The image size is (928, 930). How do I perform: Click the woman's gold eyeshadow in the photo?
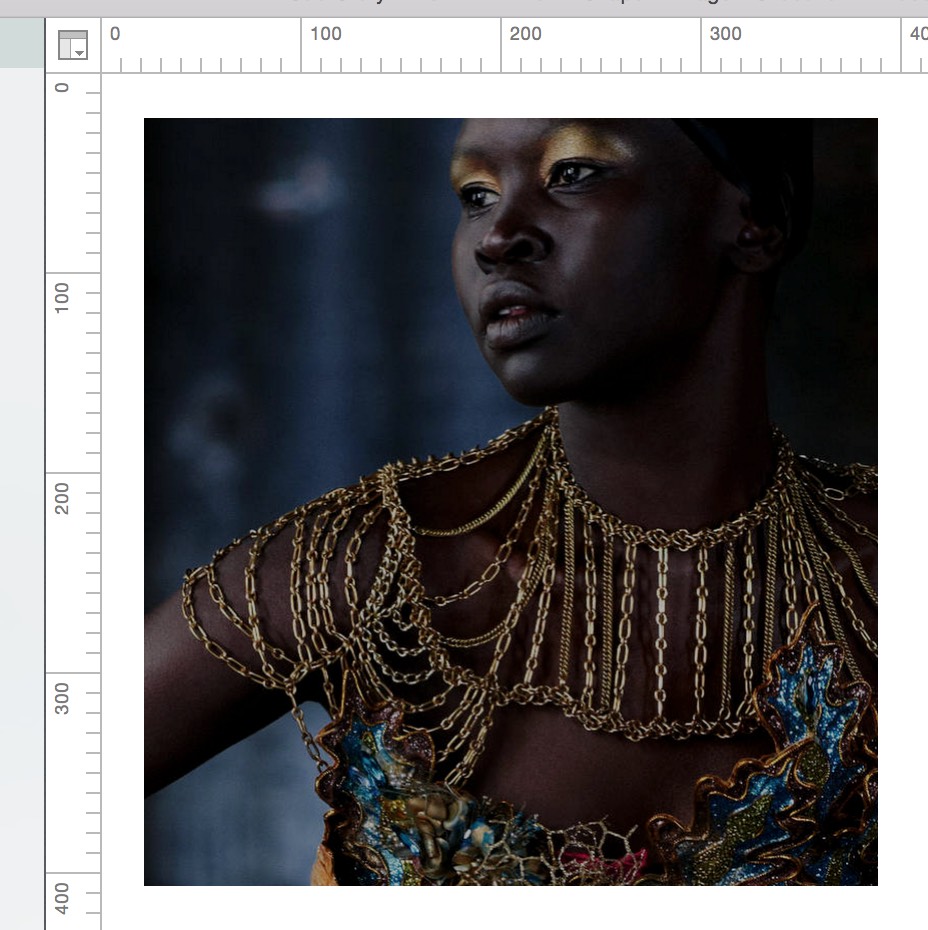(580, 145)
